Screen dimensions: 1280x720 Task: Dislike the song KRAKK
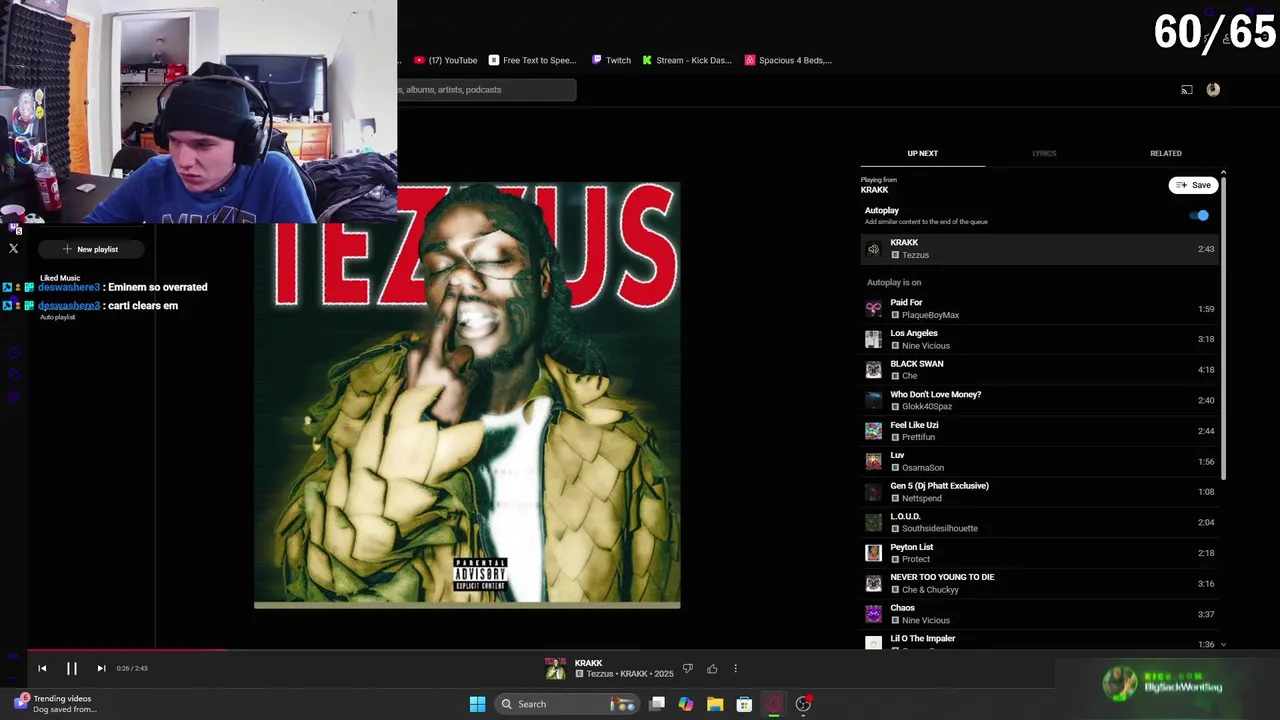[x=687, y=668]
